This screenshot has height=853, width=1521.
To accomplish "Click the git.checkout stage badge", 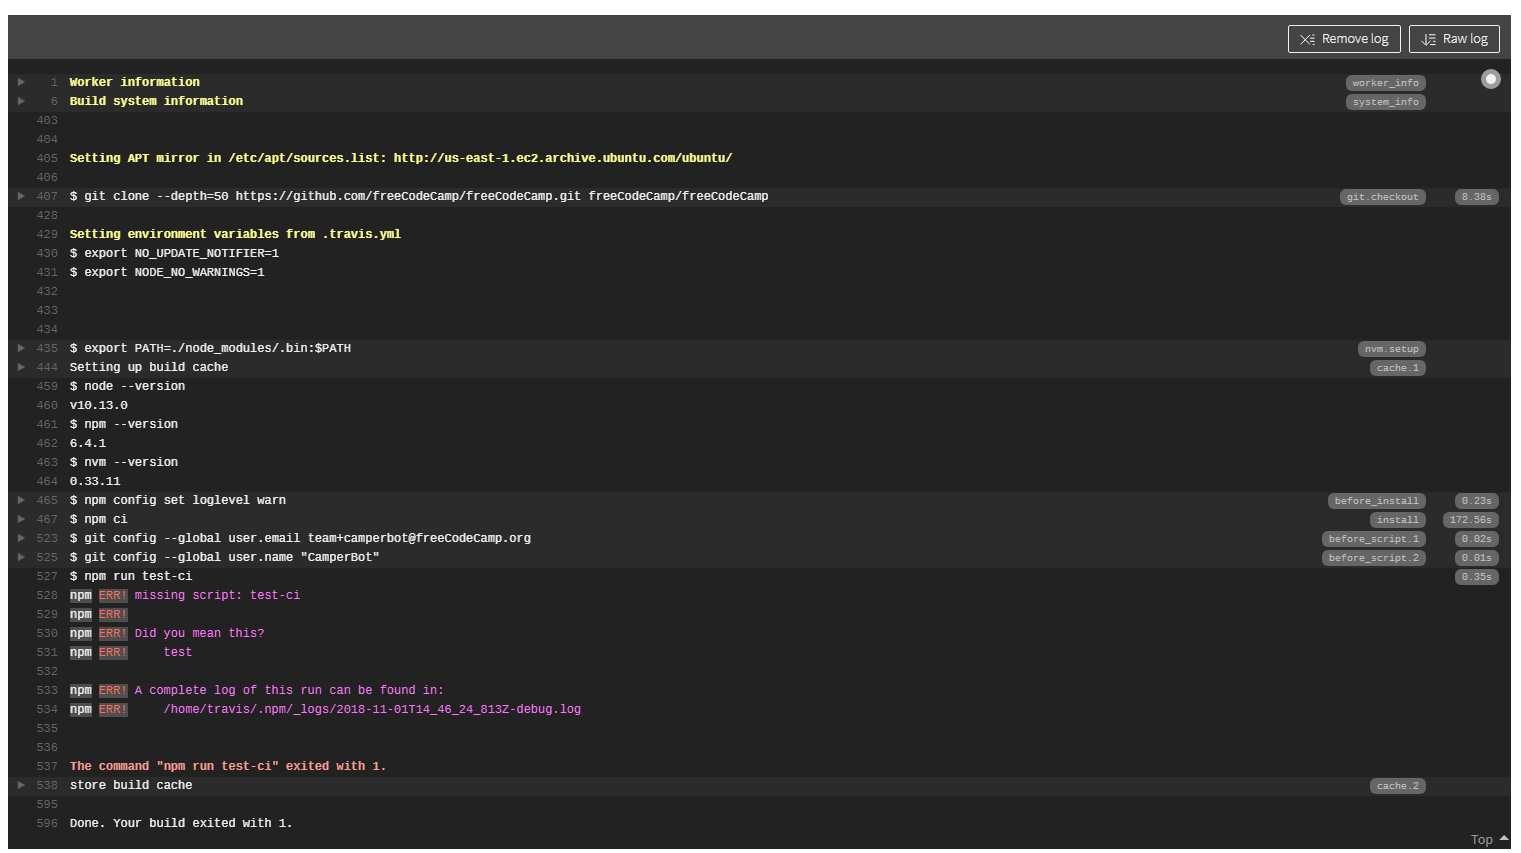I will coord(1382,196).
